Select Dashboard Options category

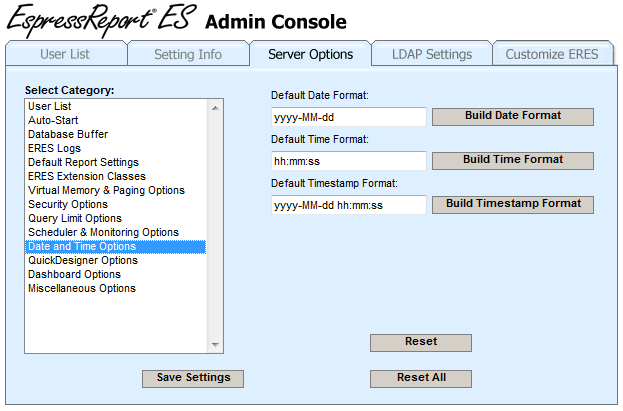click(x=115, y=274)
